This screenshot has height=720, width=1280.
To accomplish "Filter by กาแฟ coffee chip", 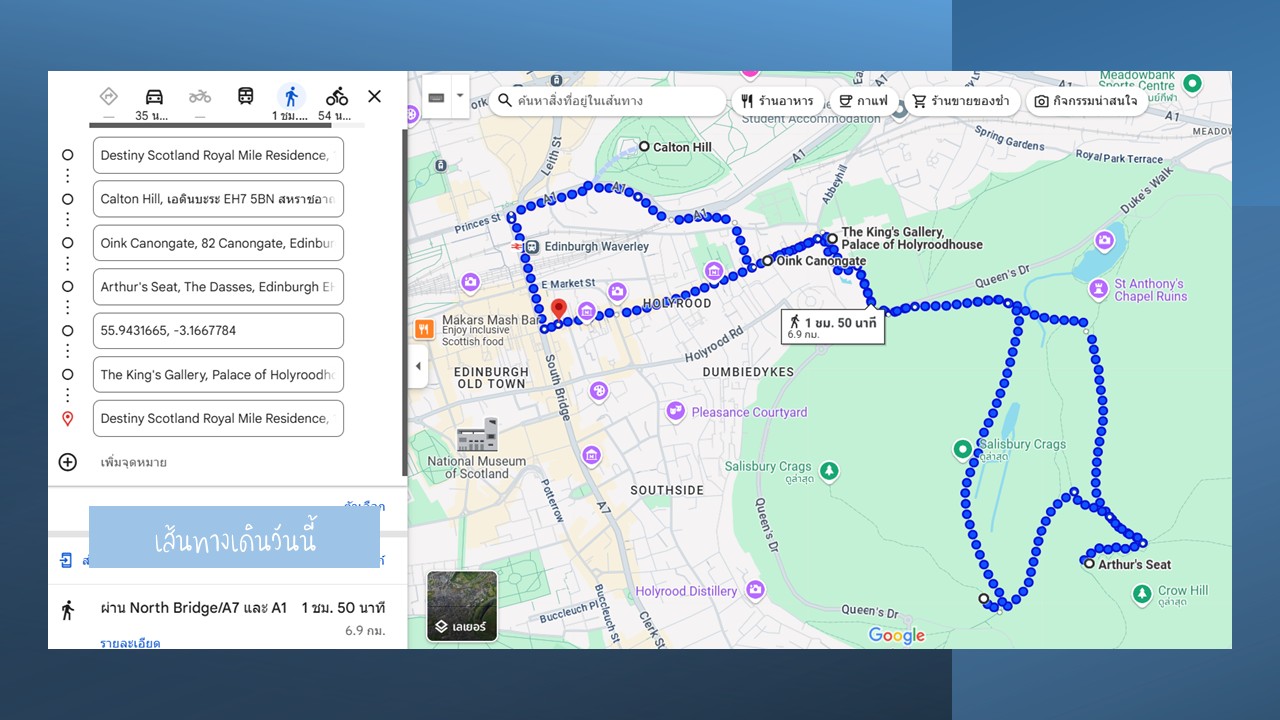I will [x=863, y=101].
